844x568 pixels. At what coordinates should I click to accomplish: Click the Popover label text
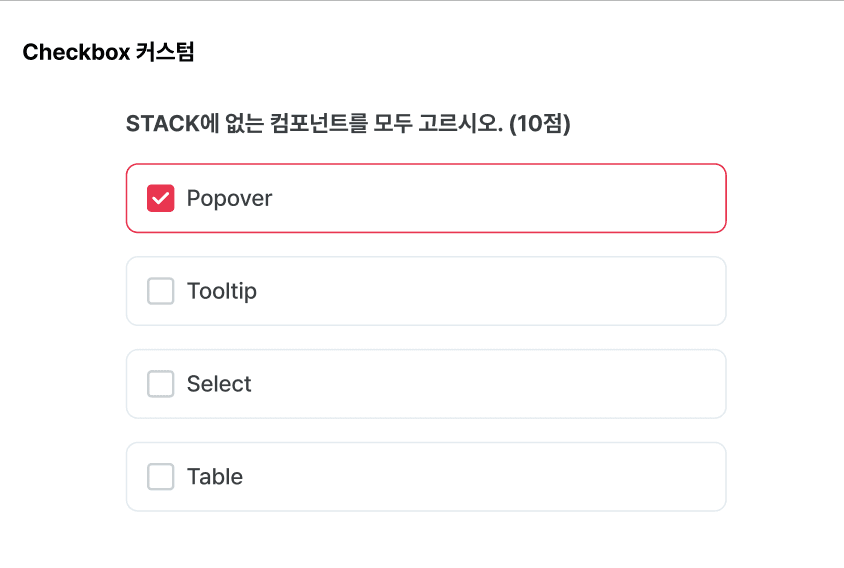pyautogui.click(x=229, y=199)
